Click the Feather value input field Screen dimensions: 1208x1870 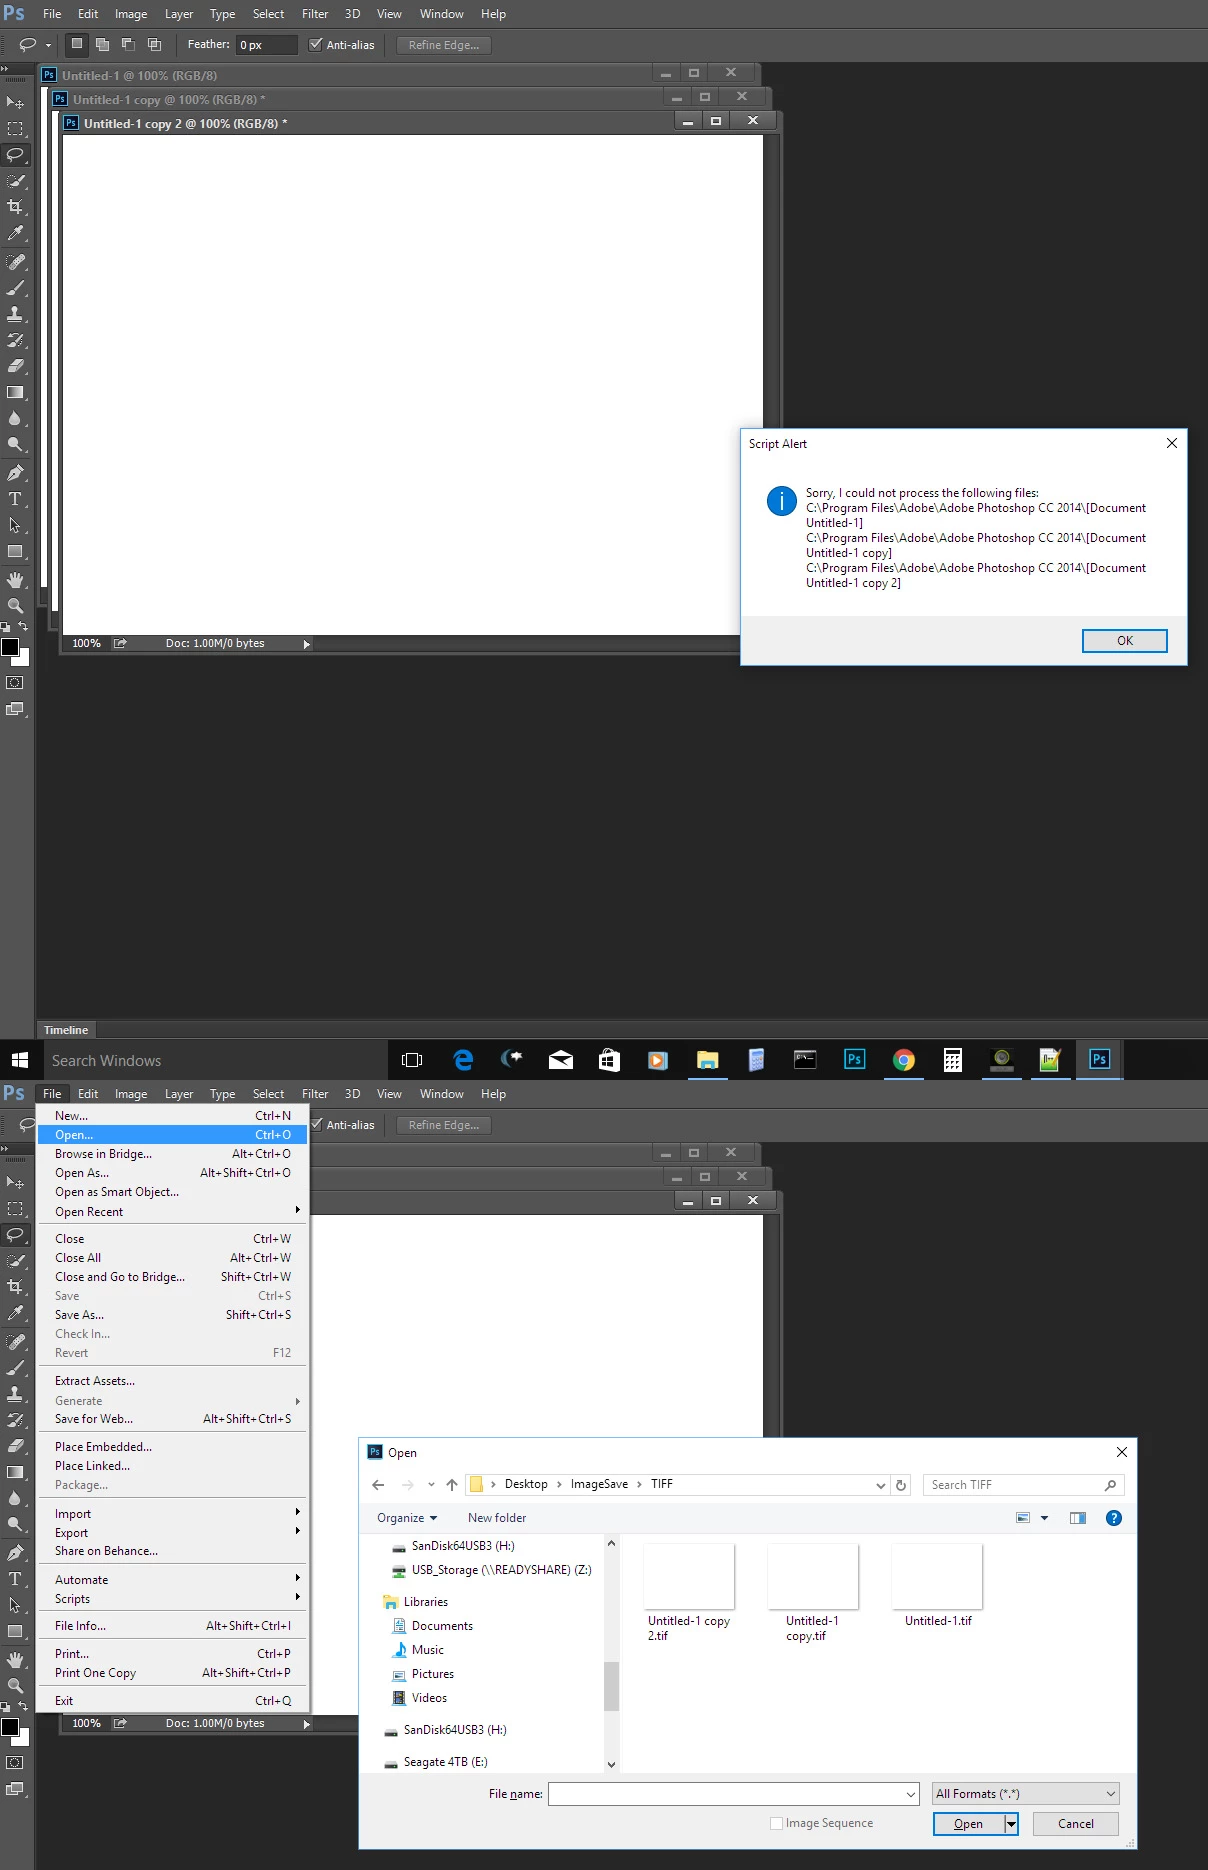click(x=266, y=45)
